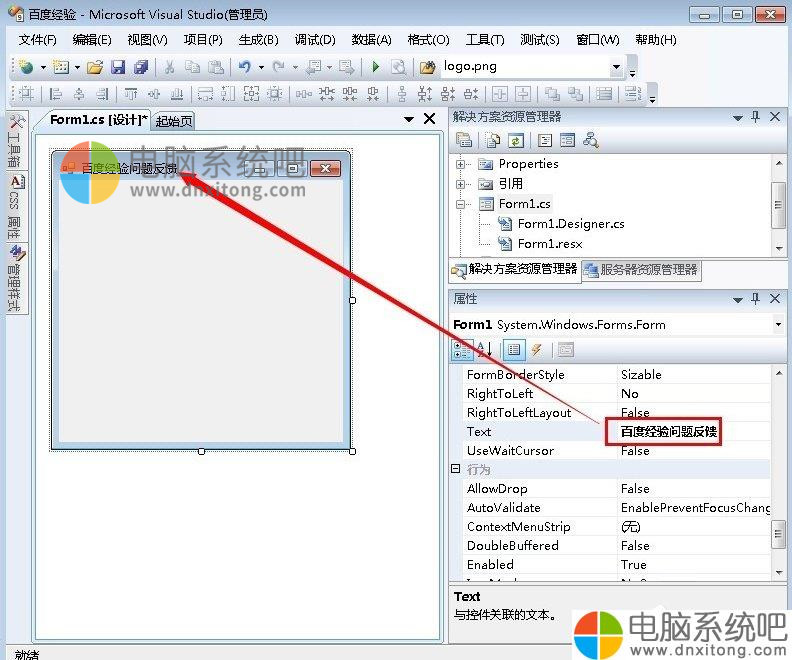Click the Find in Files icon beside logo.png
The height and width of the screenshot is (660, 792).
click(x=427, y=67)
